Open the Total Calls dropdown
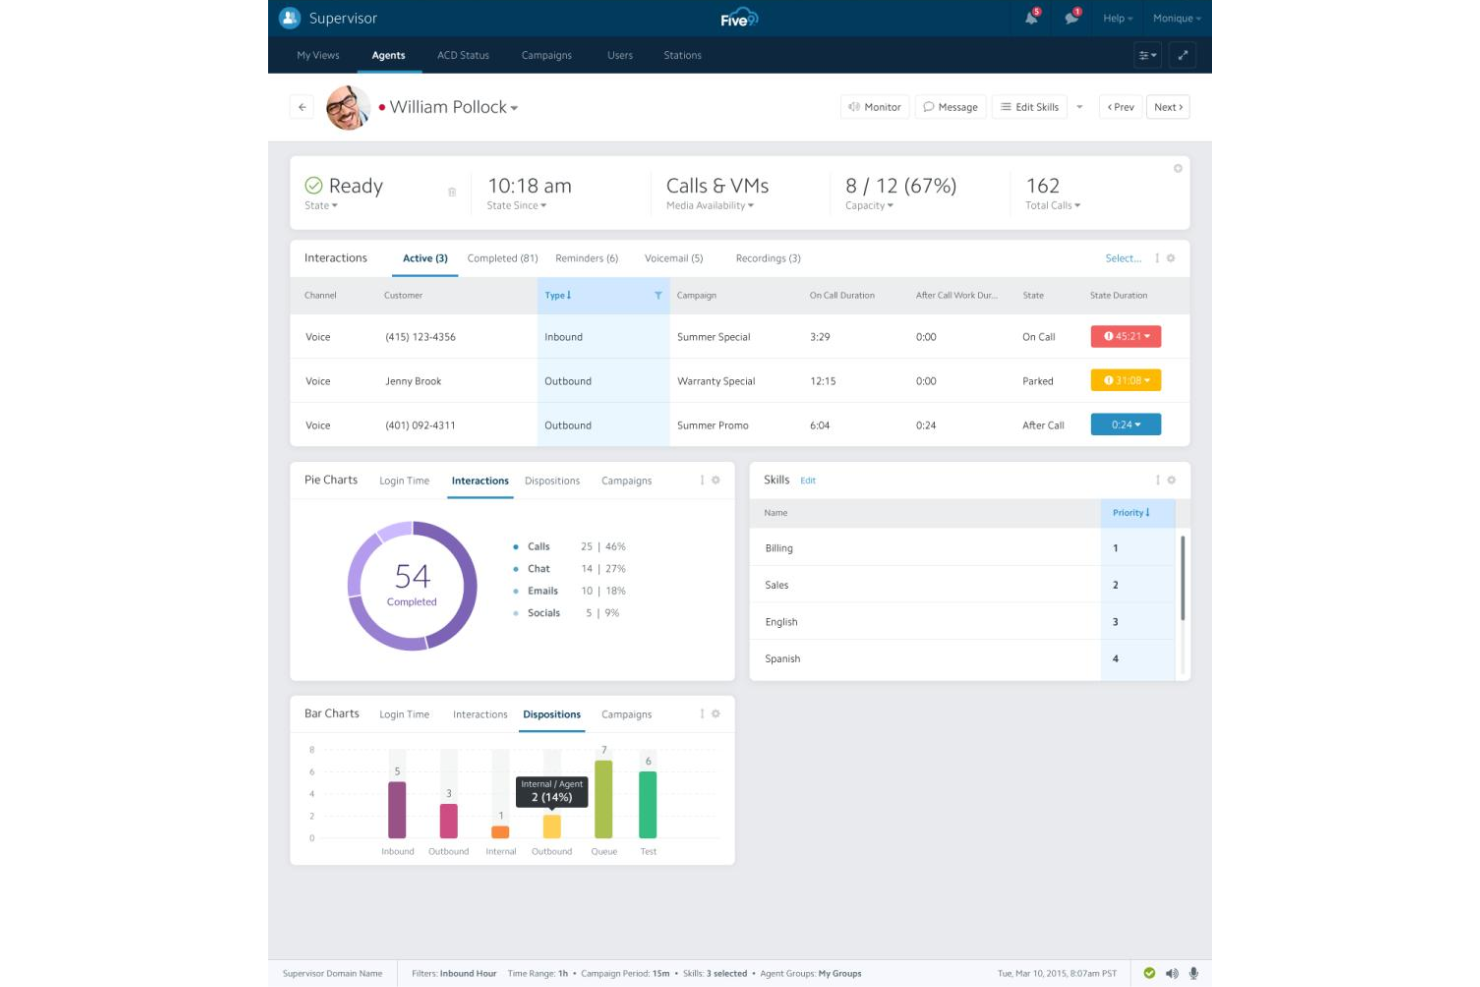1480x987 pixels. tap(1053, 206)
